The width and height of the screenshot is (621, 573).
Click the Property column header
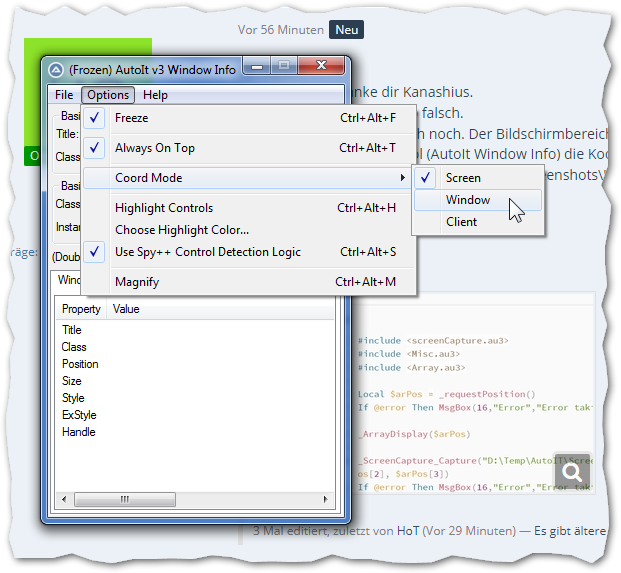[81, 309]
